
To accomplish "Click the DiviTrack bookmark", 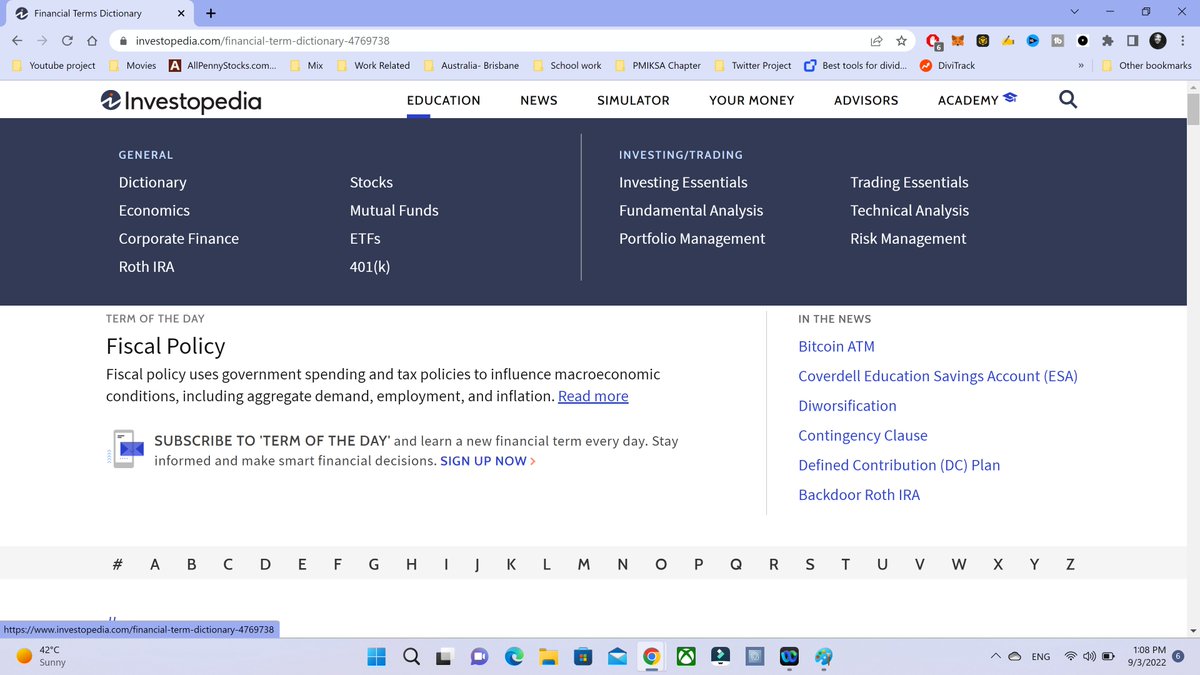I will click(947, 66).
